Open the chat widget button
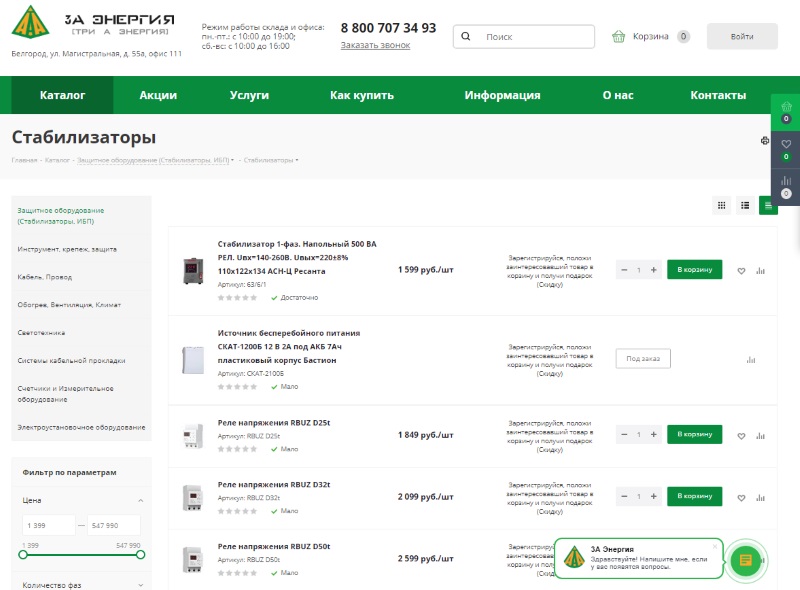Viewport: 800px width, 590px height. pyautogui.click(x=745, y=560)
